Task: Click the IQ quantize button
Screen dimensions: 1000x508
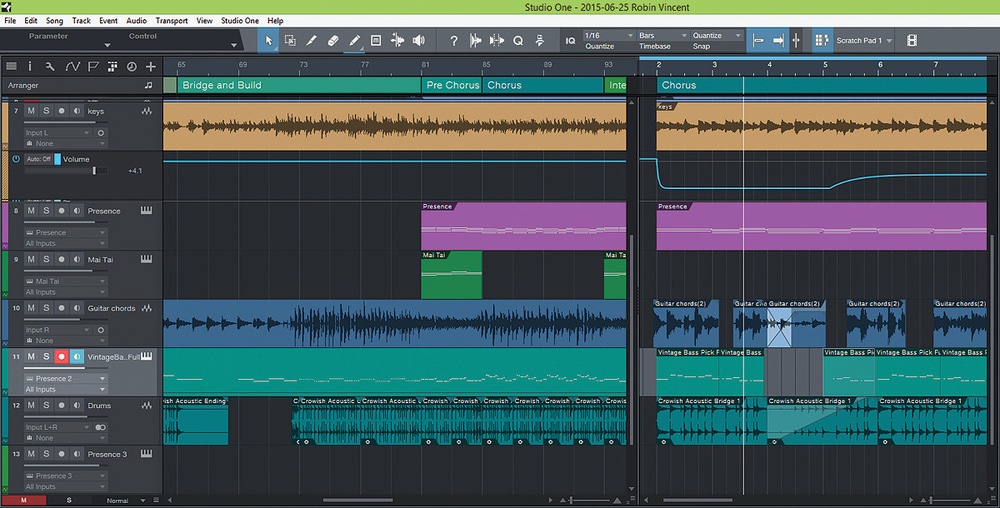Action: coord(570,41)
